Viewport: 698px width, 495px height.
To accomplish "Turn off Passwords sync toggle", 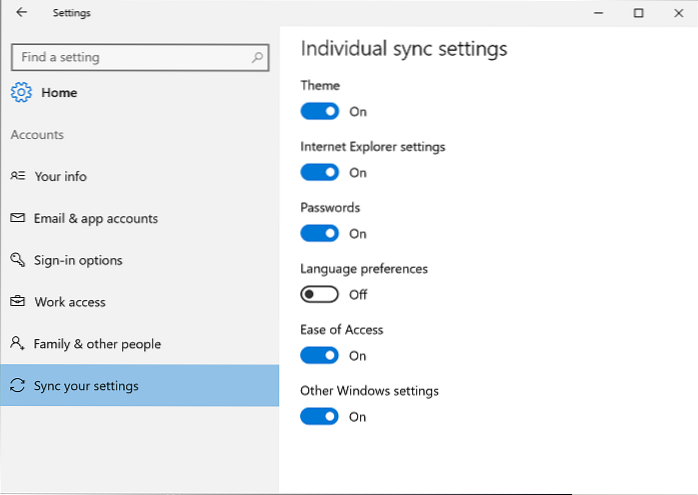I will (x=320, y=233).
